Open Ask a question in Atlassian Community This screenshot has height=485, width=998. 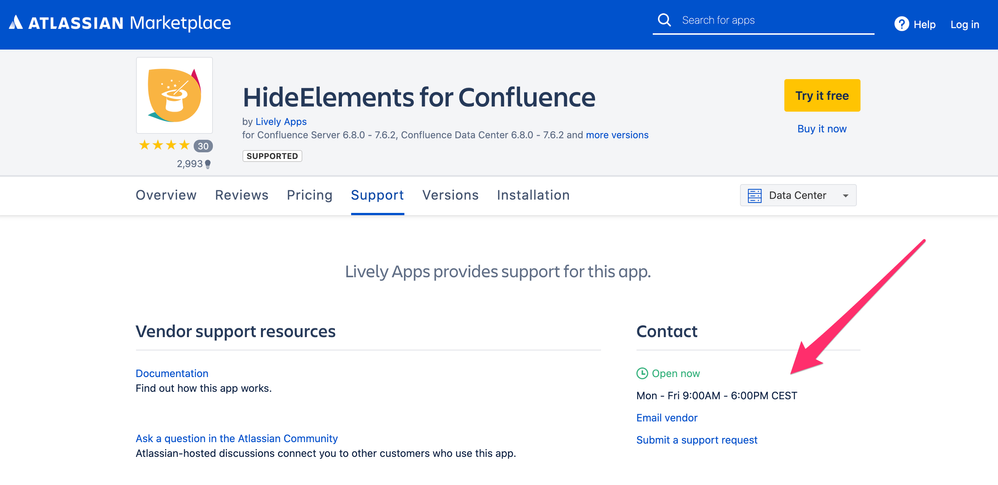click(237, 439)
